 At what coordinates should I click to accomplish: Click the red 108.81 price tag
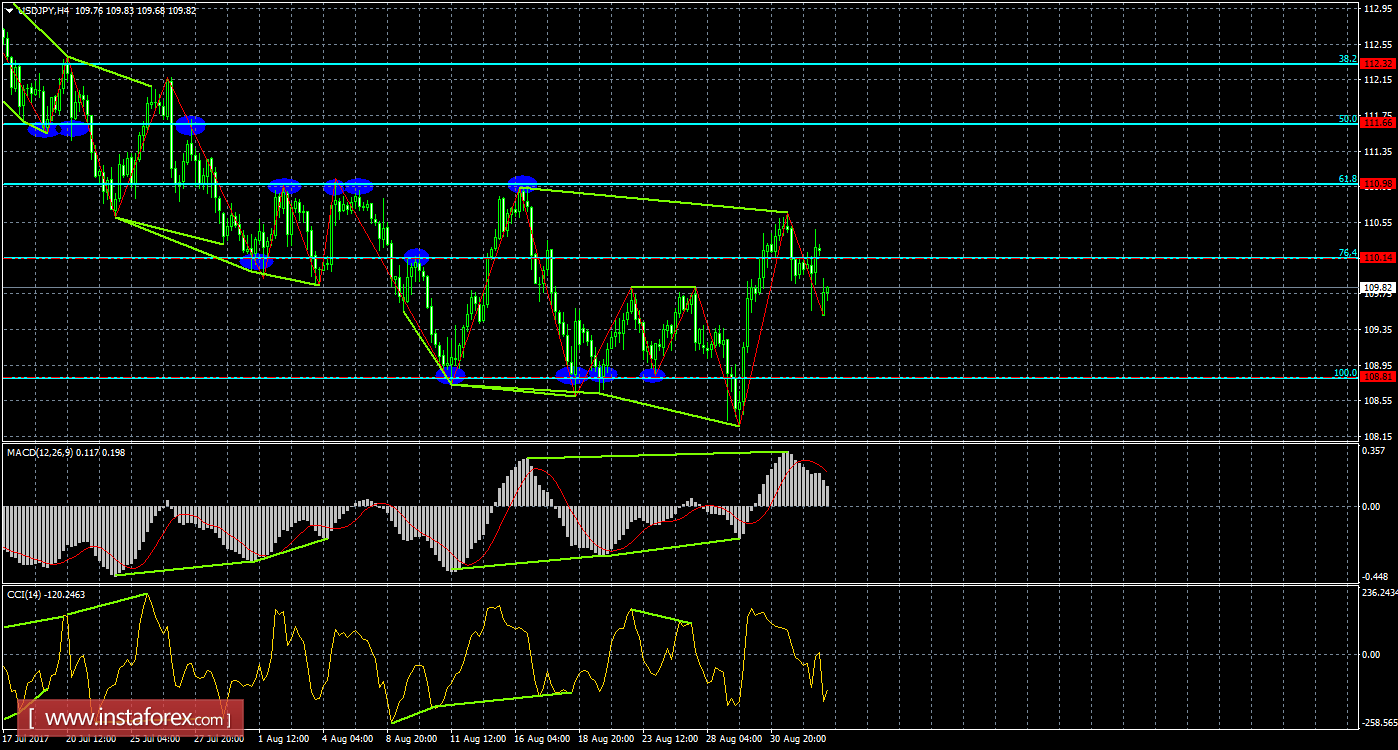(1379, 378)
